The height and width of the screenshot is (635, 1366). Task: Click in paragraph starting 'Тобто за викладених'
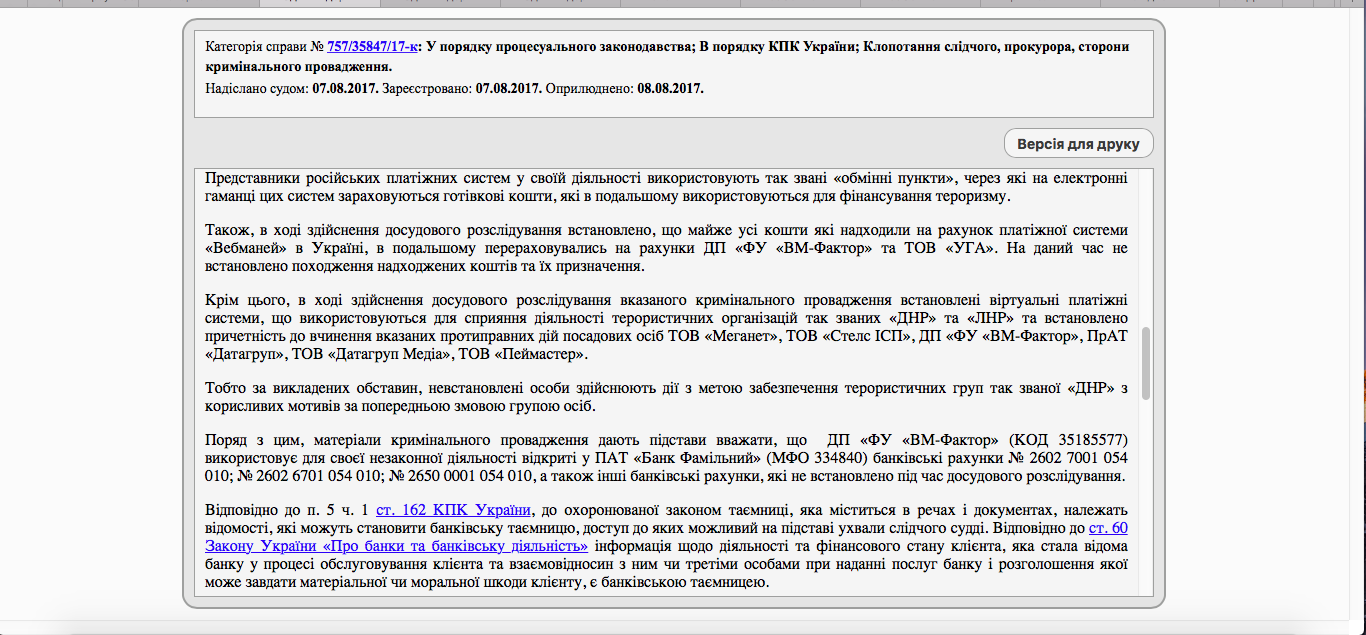coord(600,397)
